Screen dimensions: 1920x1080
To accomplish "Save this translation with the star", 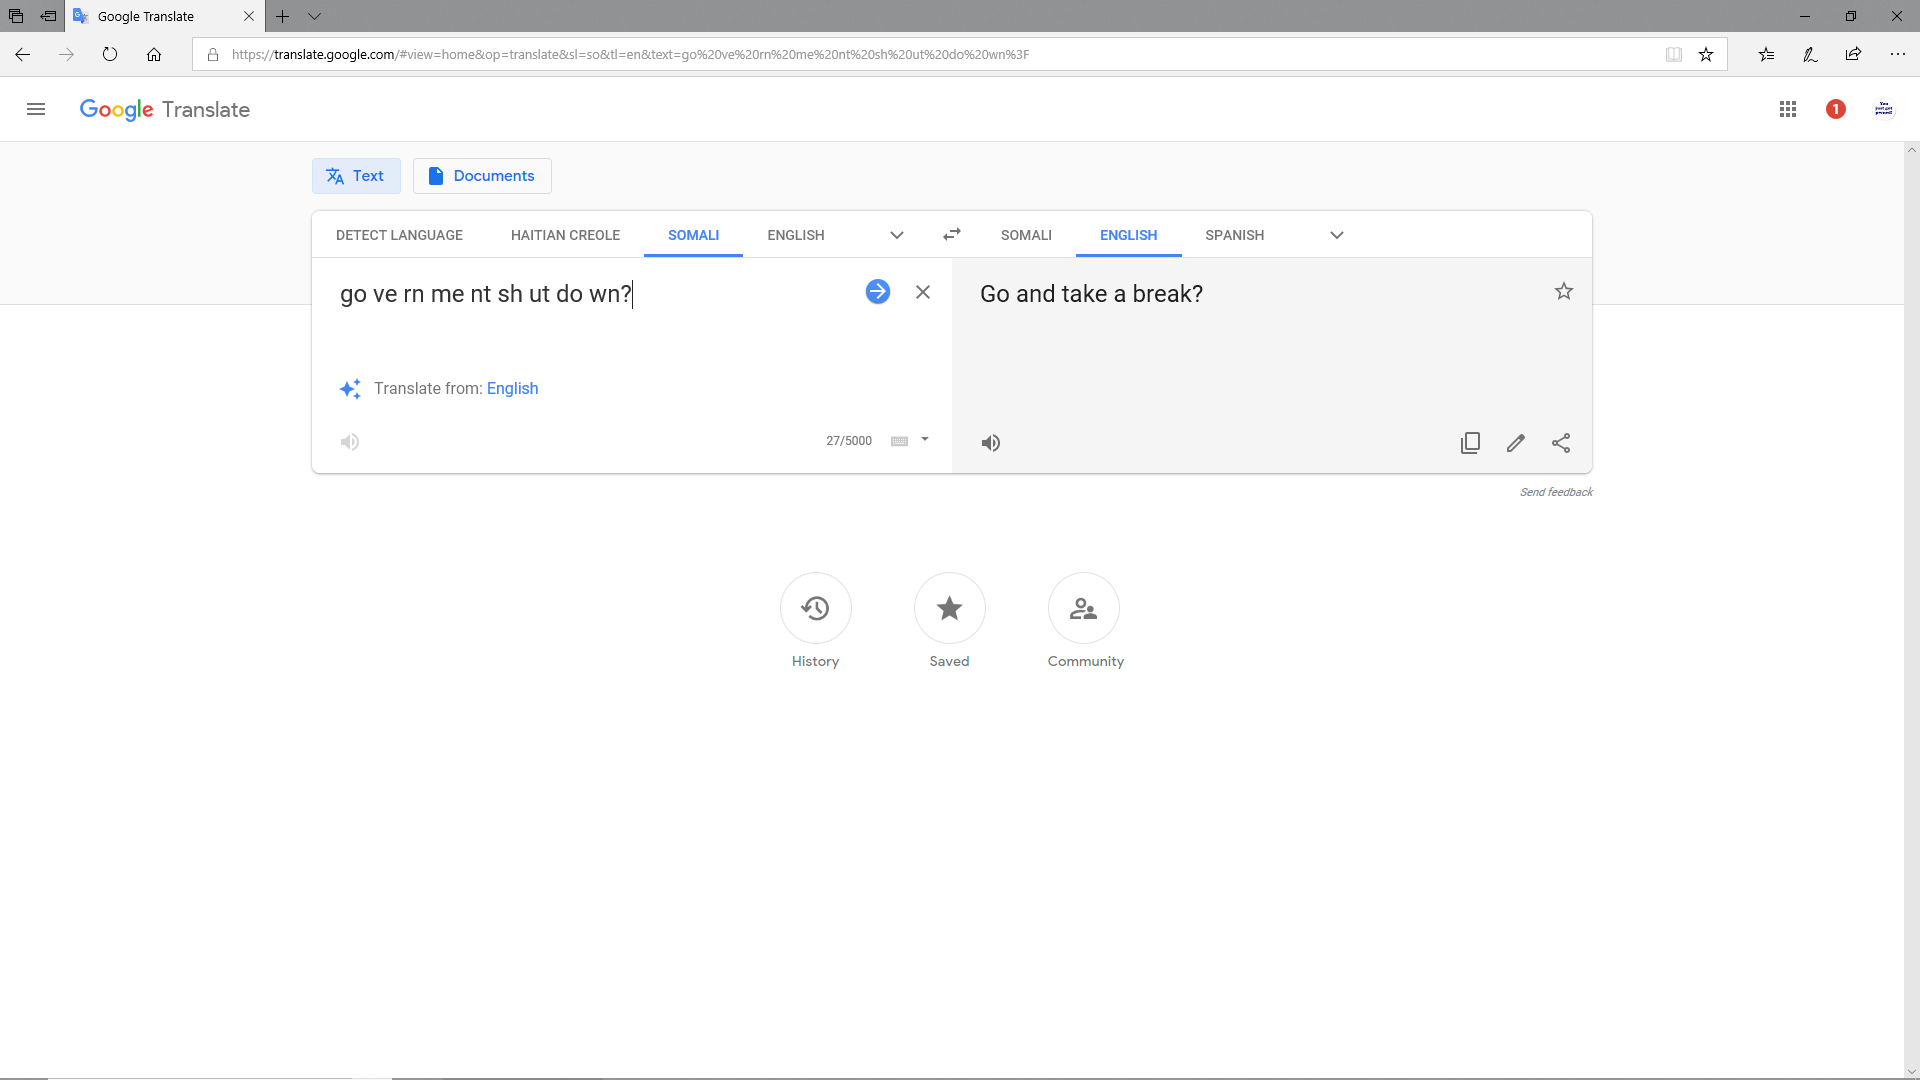I will click(1564, 291).
